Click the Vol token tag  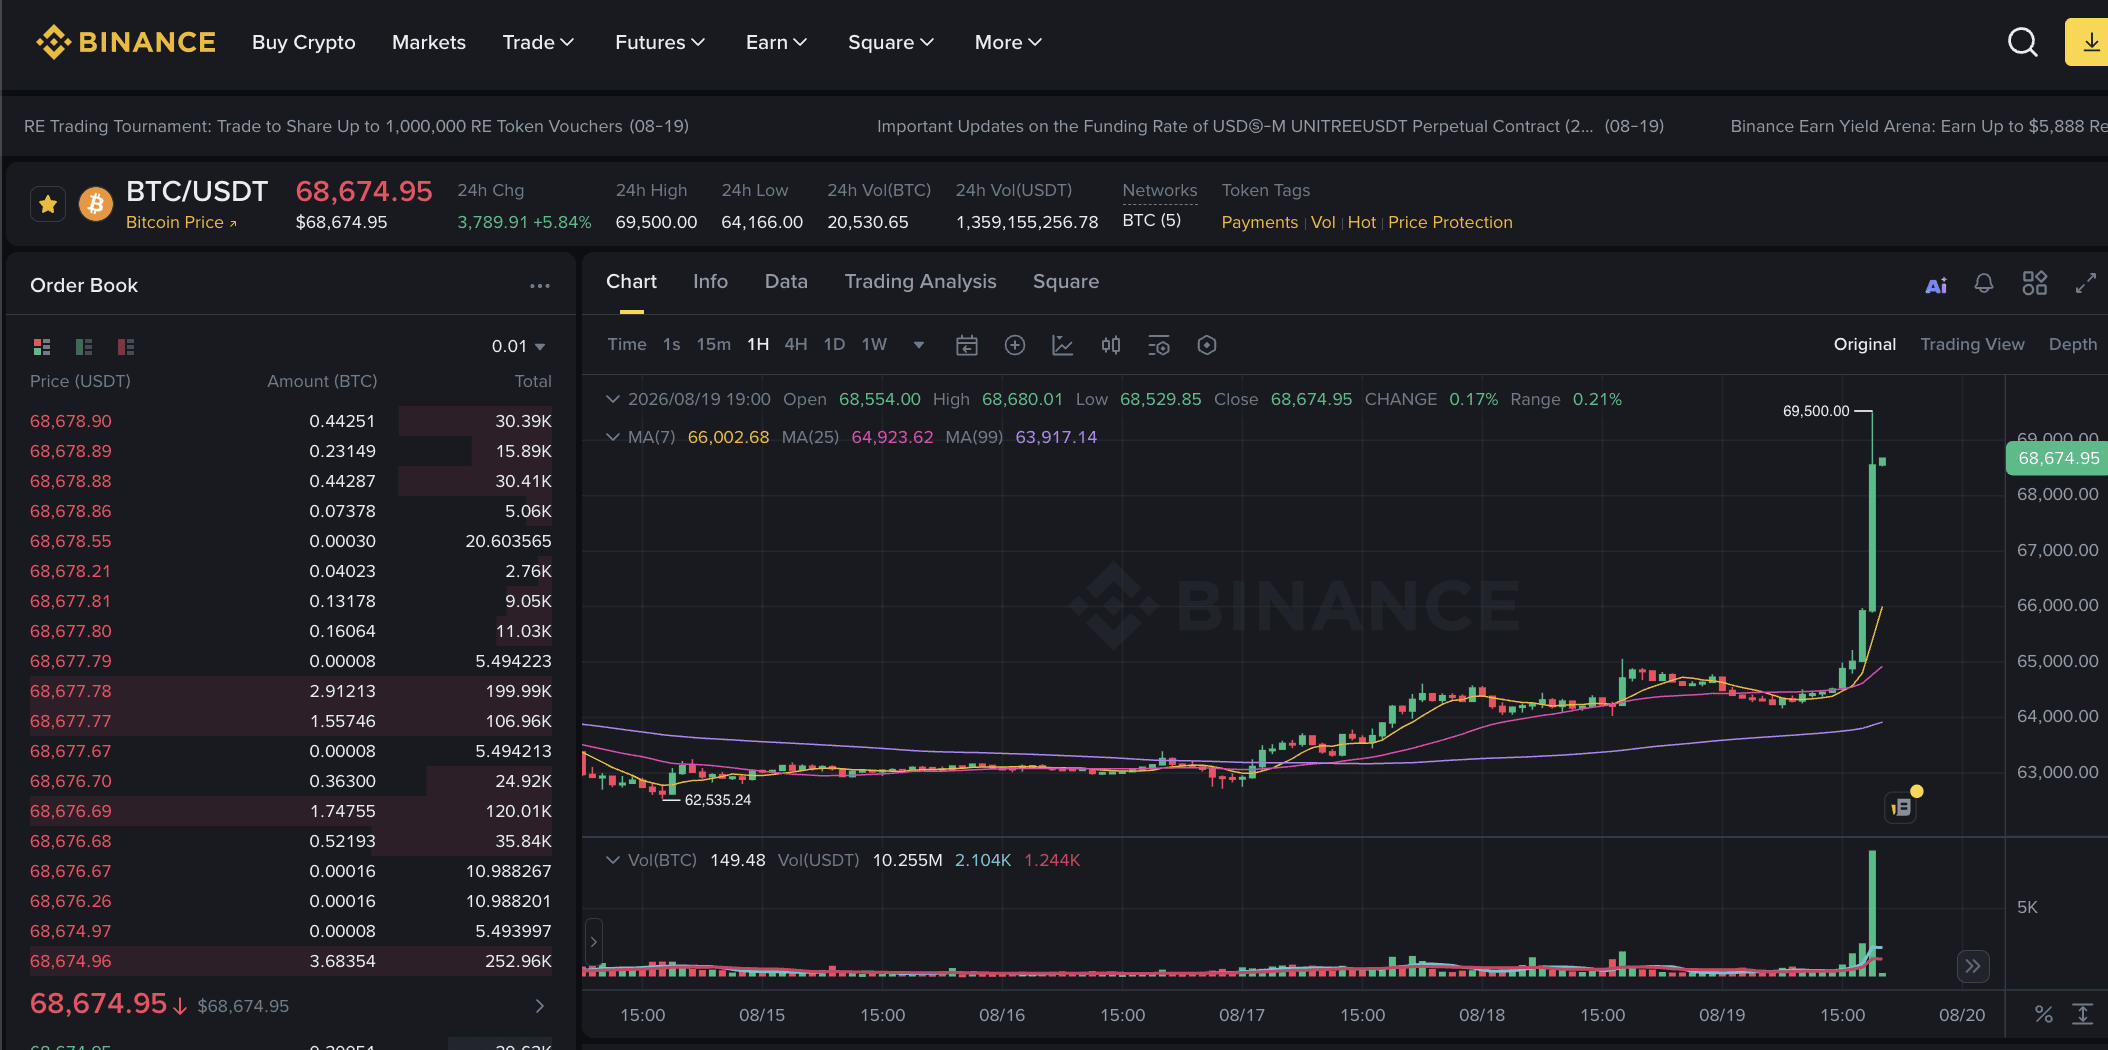pyautogui.click(x=1323, y=222)
